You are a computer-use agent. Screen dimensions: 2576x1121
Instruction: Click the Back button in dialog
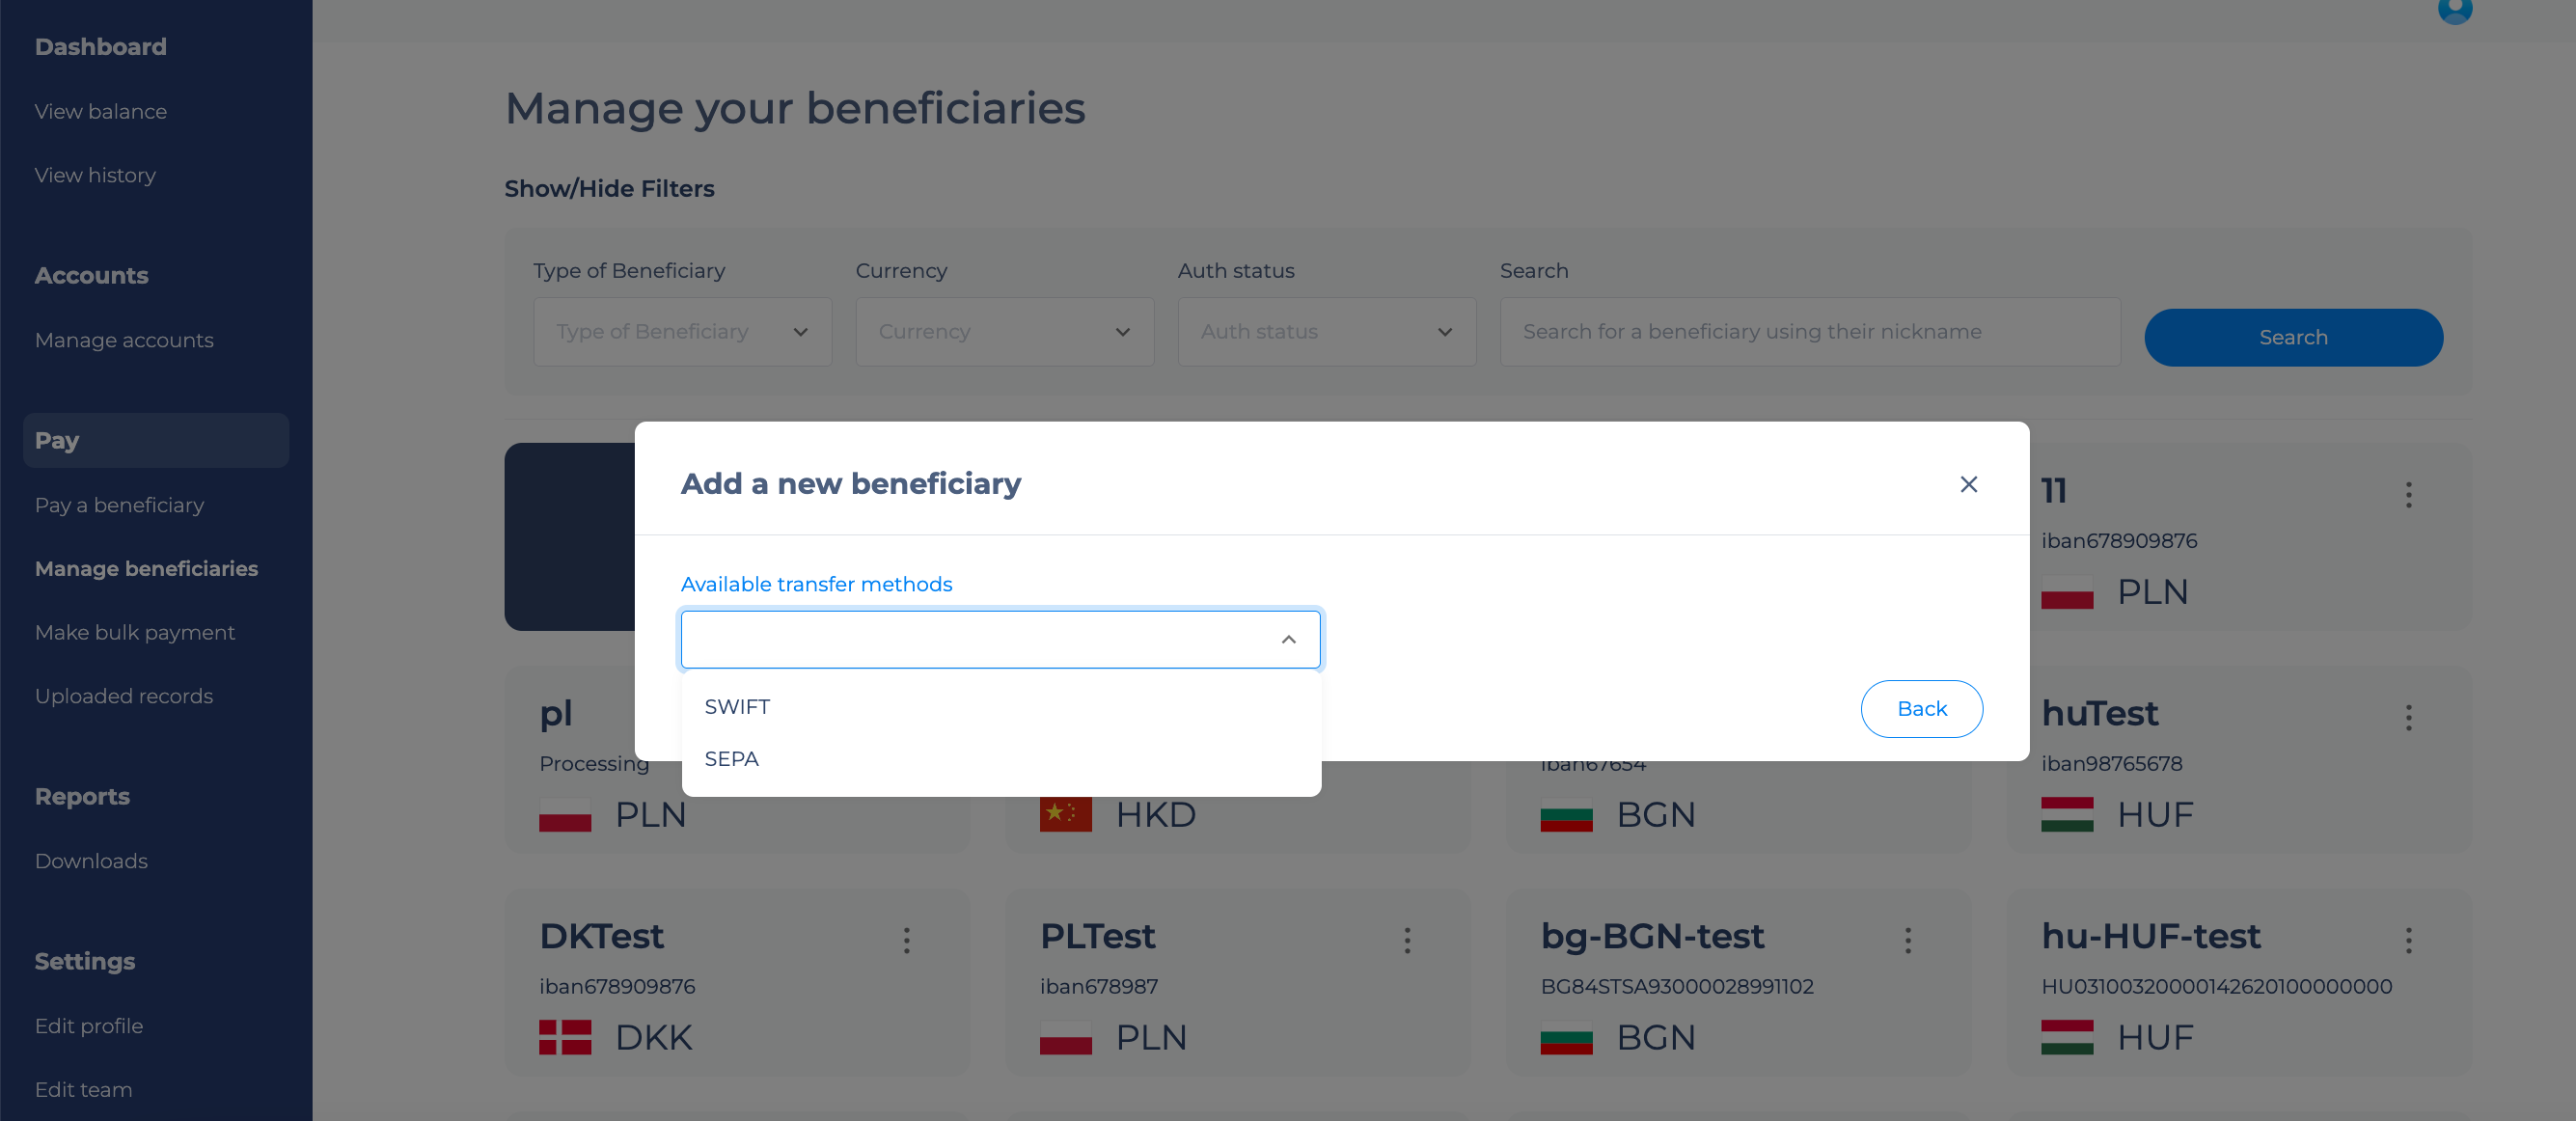point(1921,709)
